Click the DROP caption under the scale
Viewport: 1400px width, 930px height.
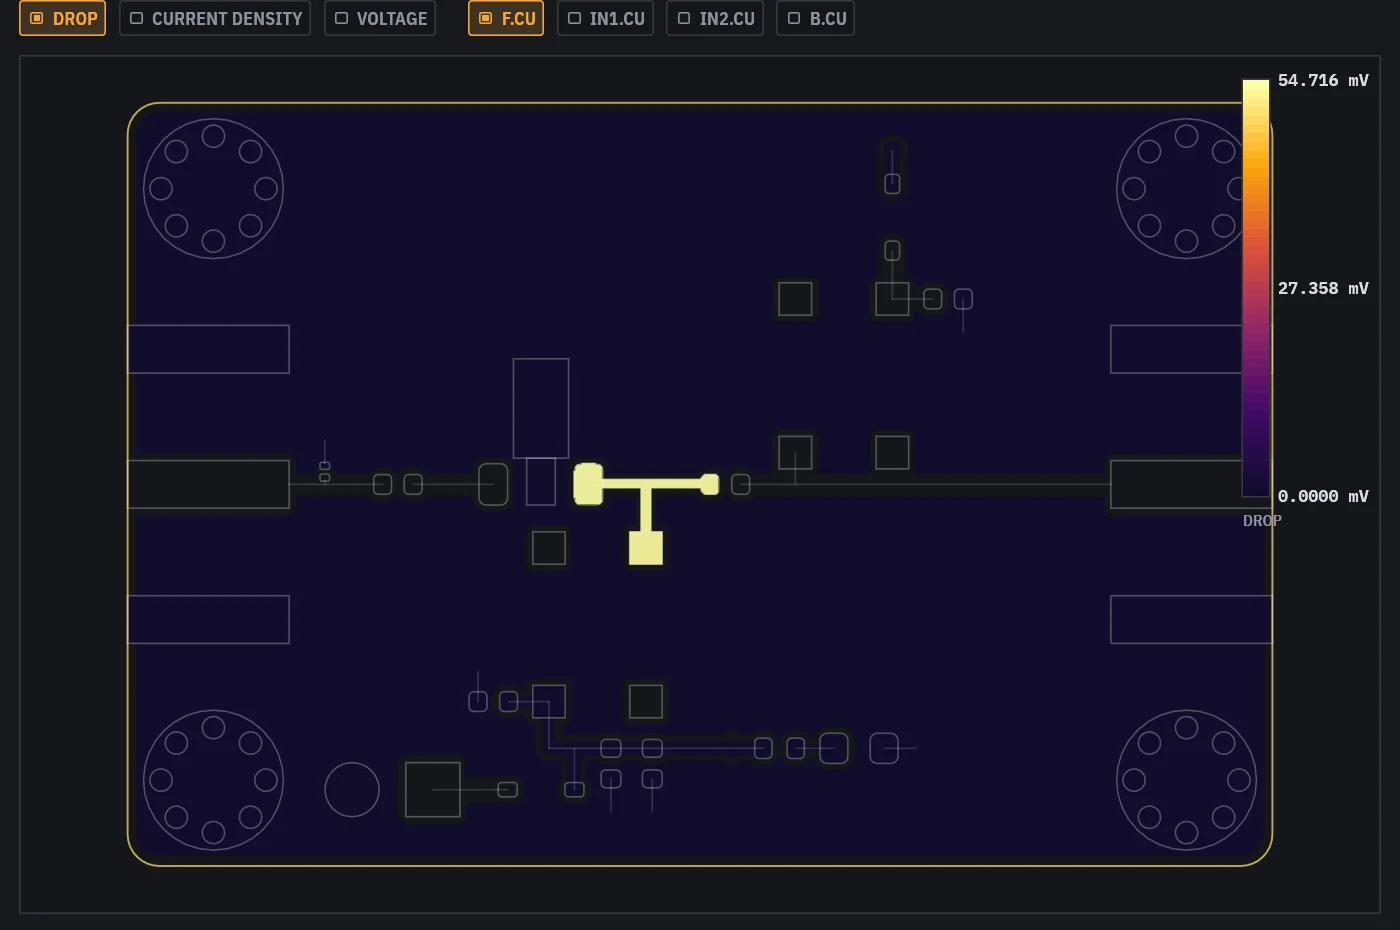pos(1262,520)
